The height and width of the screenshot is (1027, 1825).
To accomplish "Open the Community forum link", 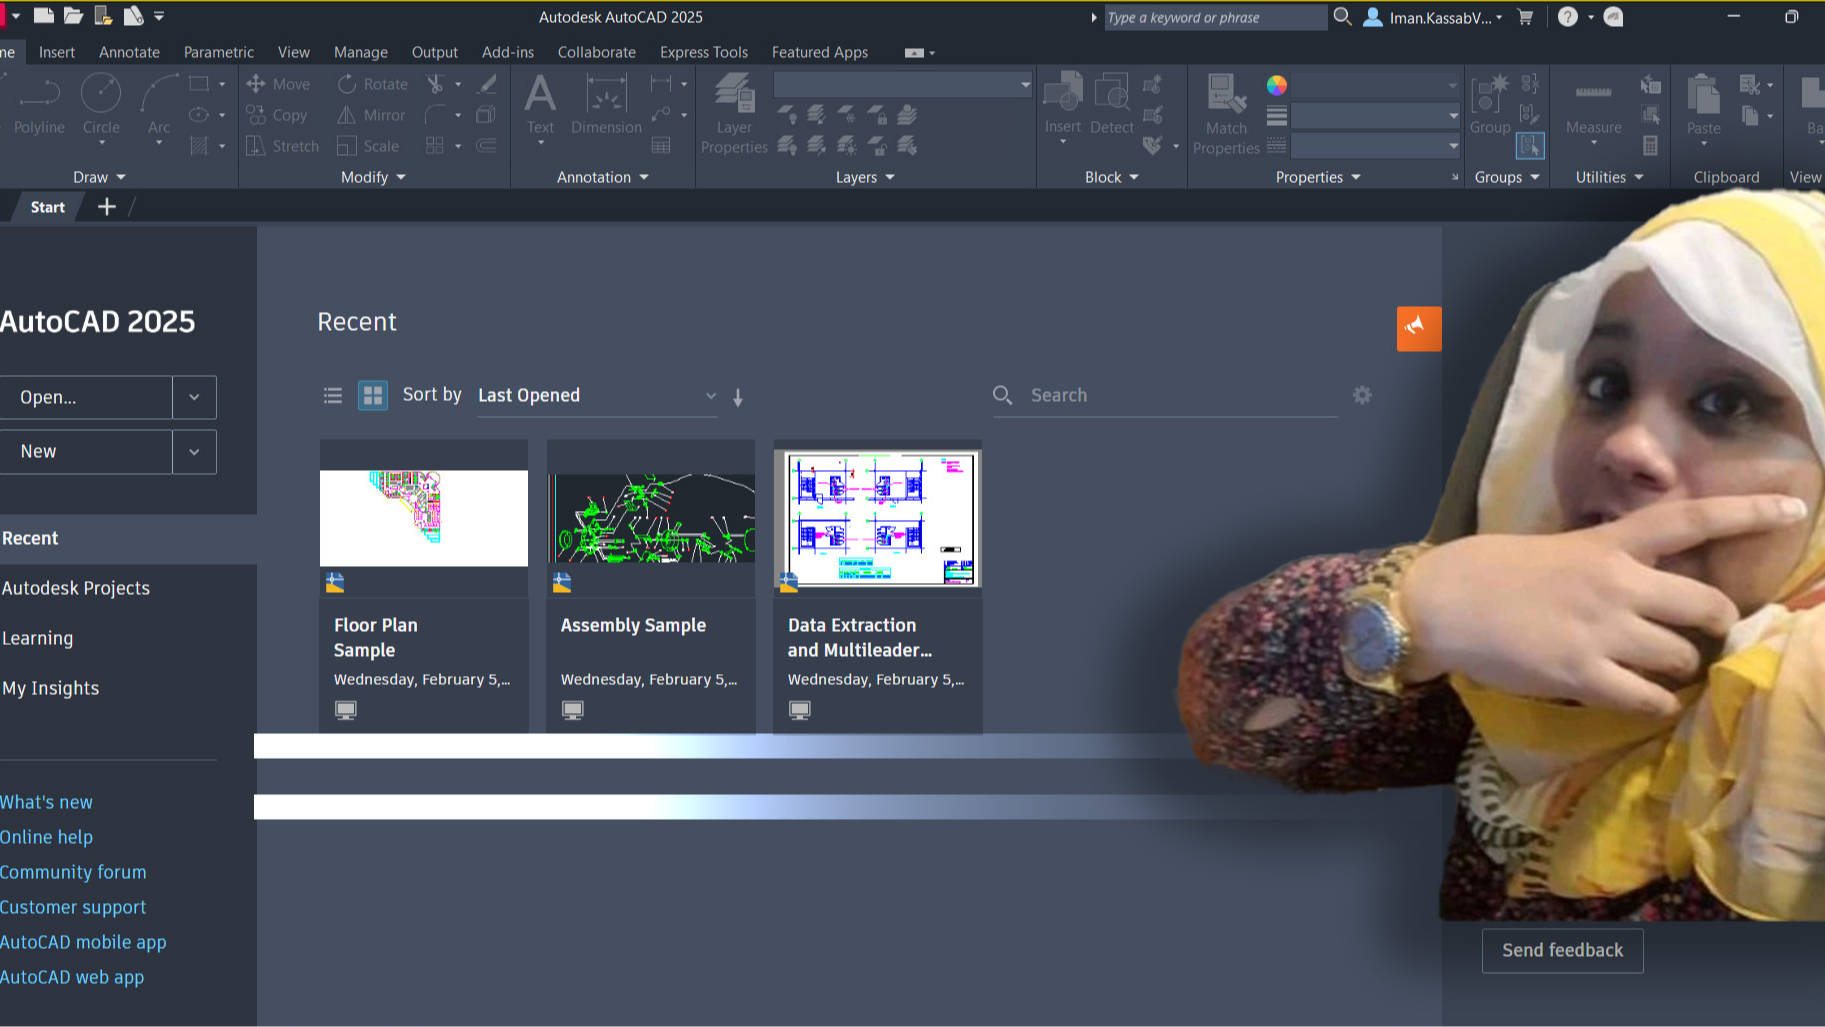I will [x=73, y=871].
